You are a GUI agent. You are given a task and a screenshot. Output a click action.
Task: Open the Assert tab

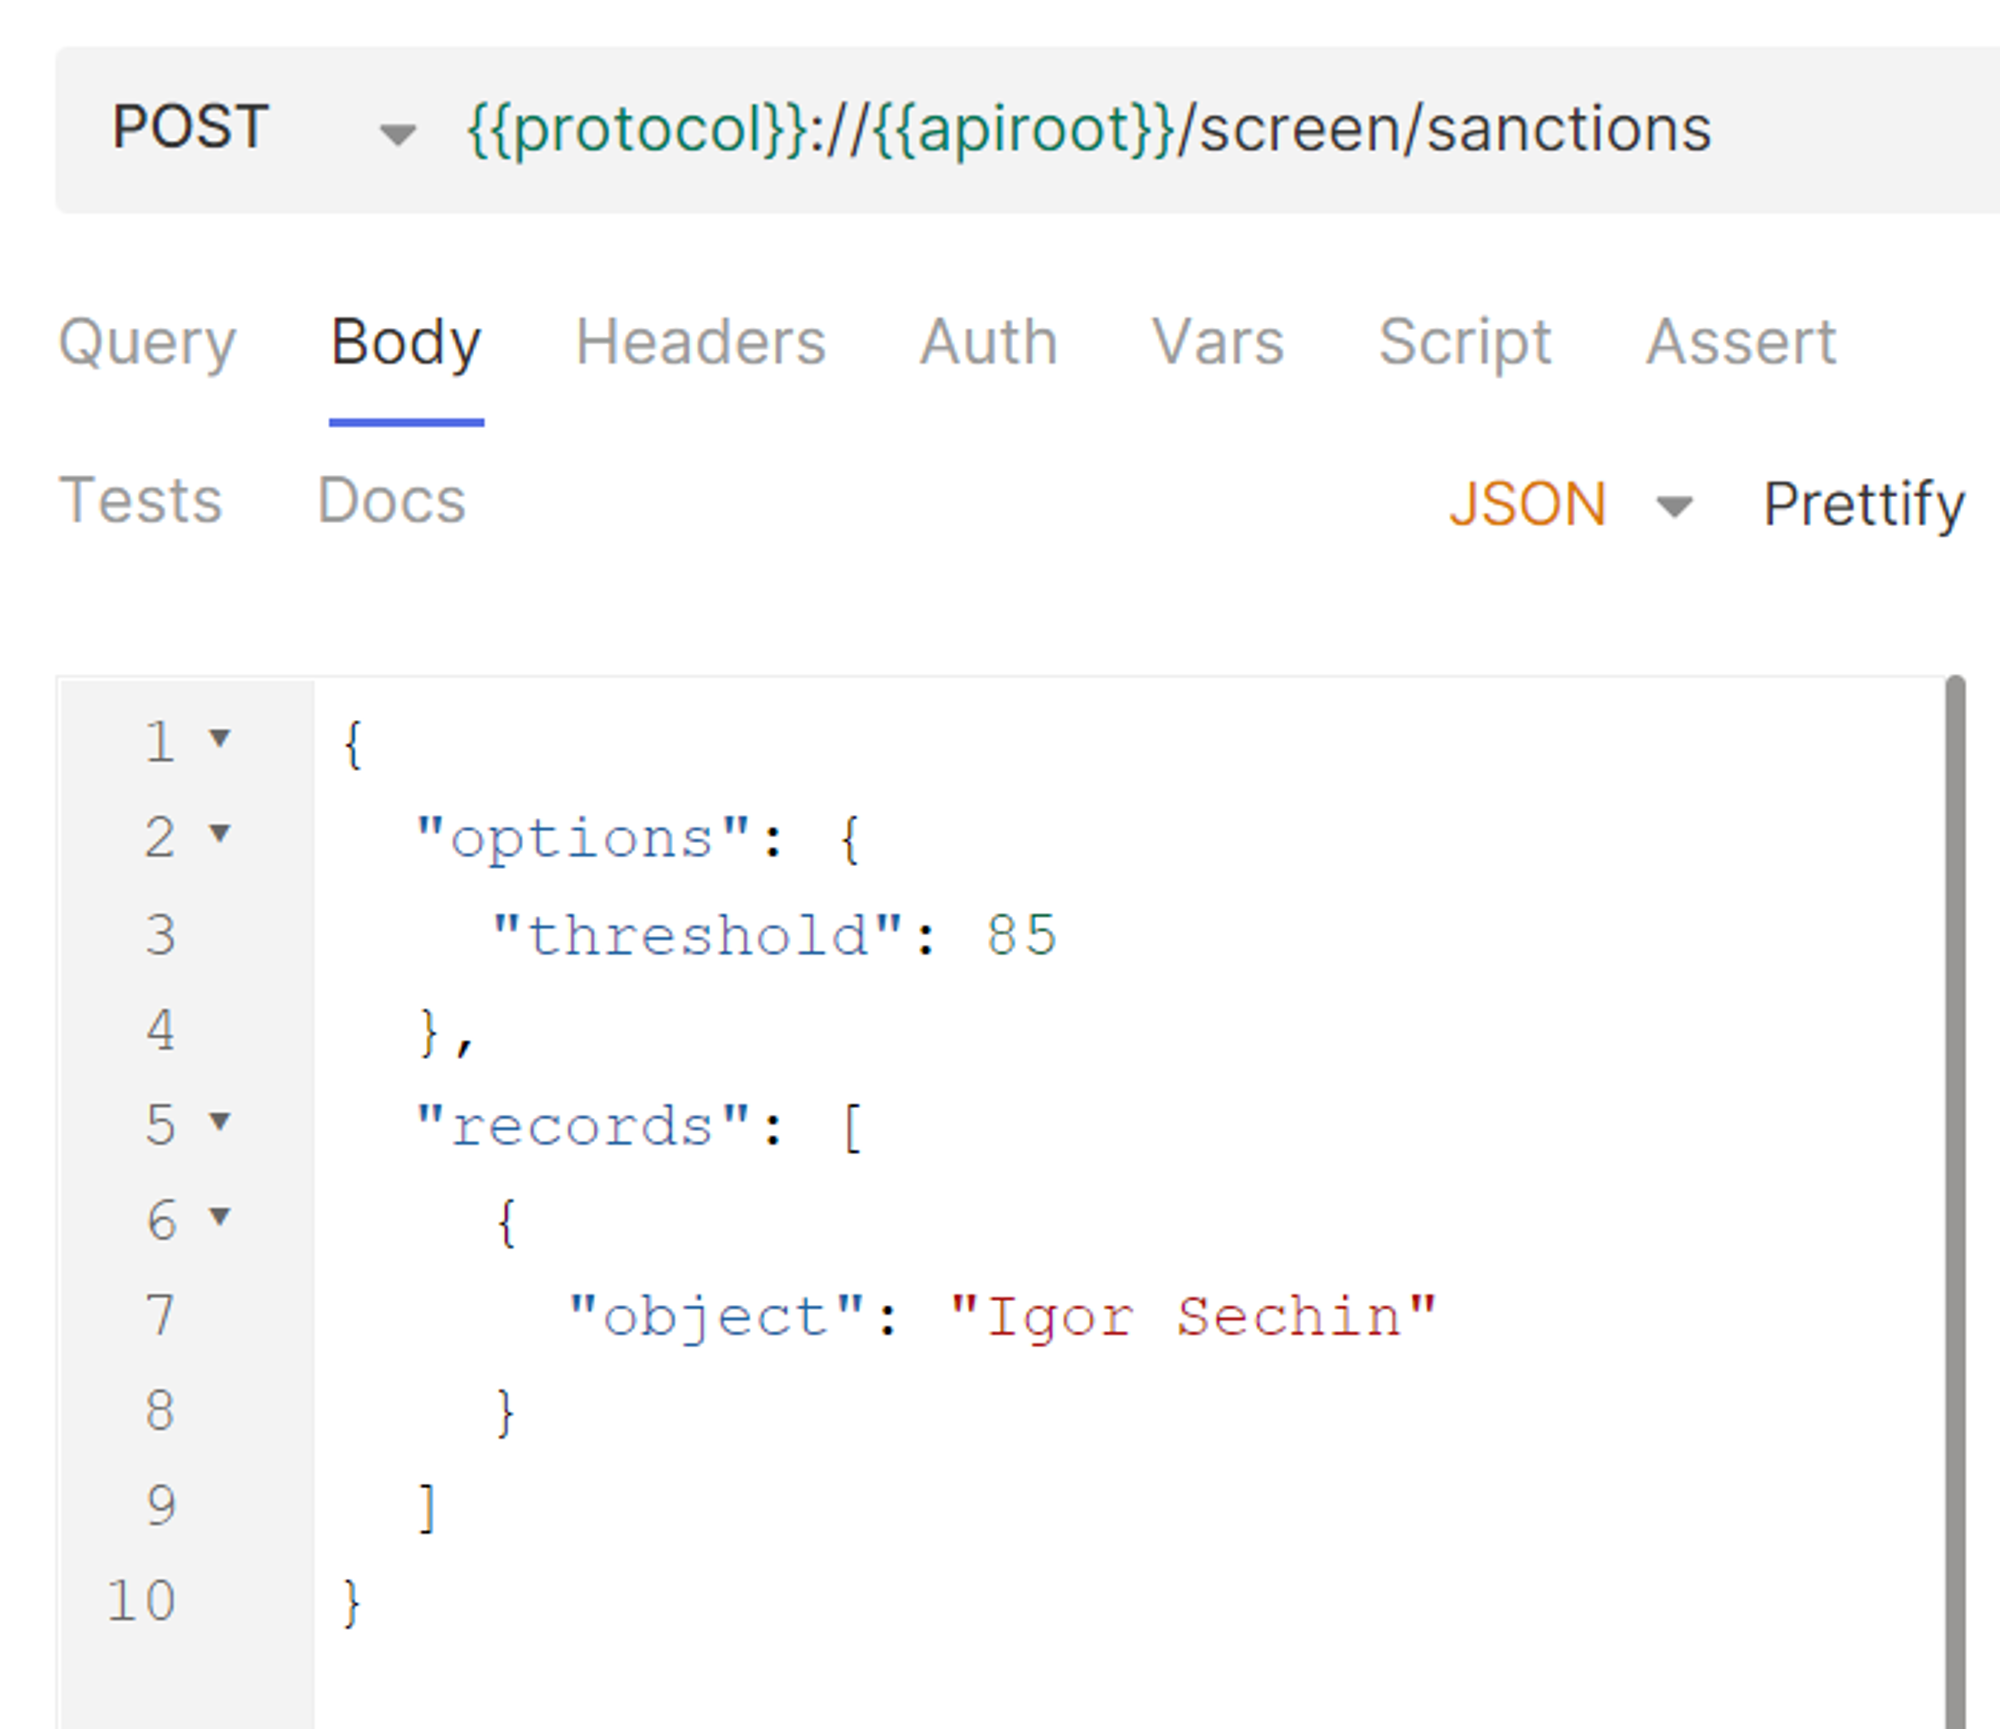pyautogui.click(x=1741, y=343)
